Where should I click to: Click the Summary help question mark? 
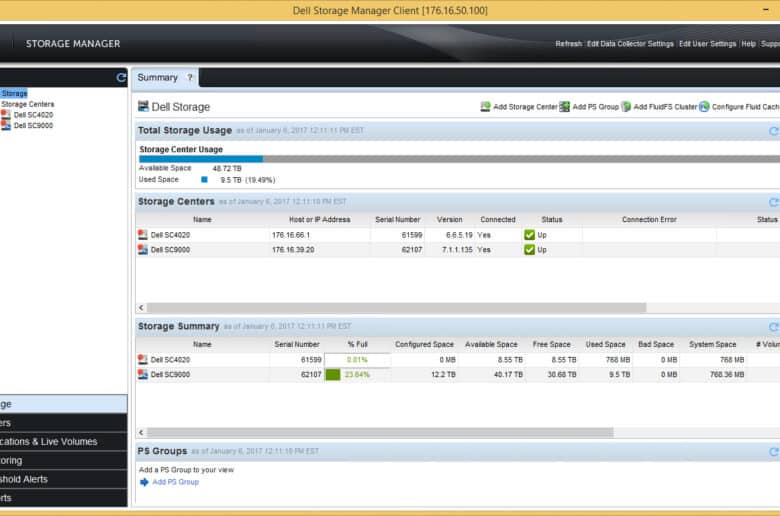190,78
